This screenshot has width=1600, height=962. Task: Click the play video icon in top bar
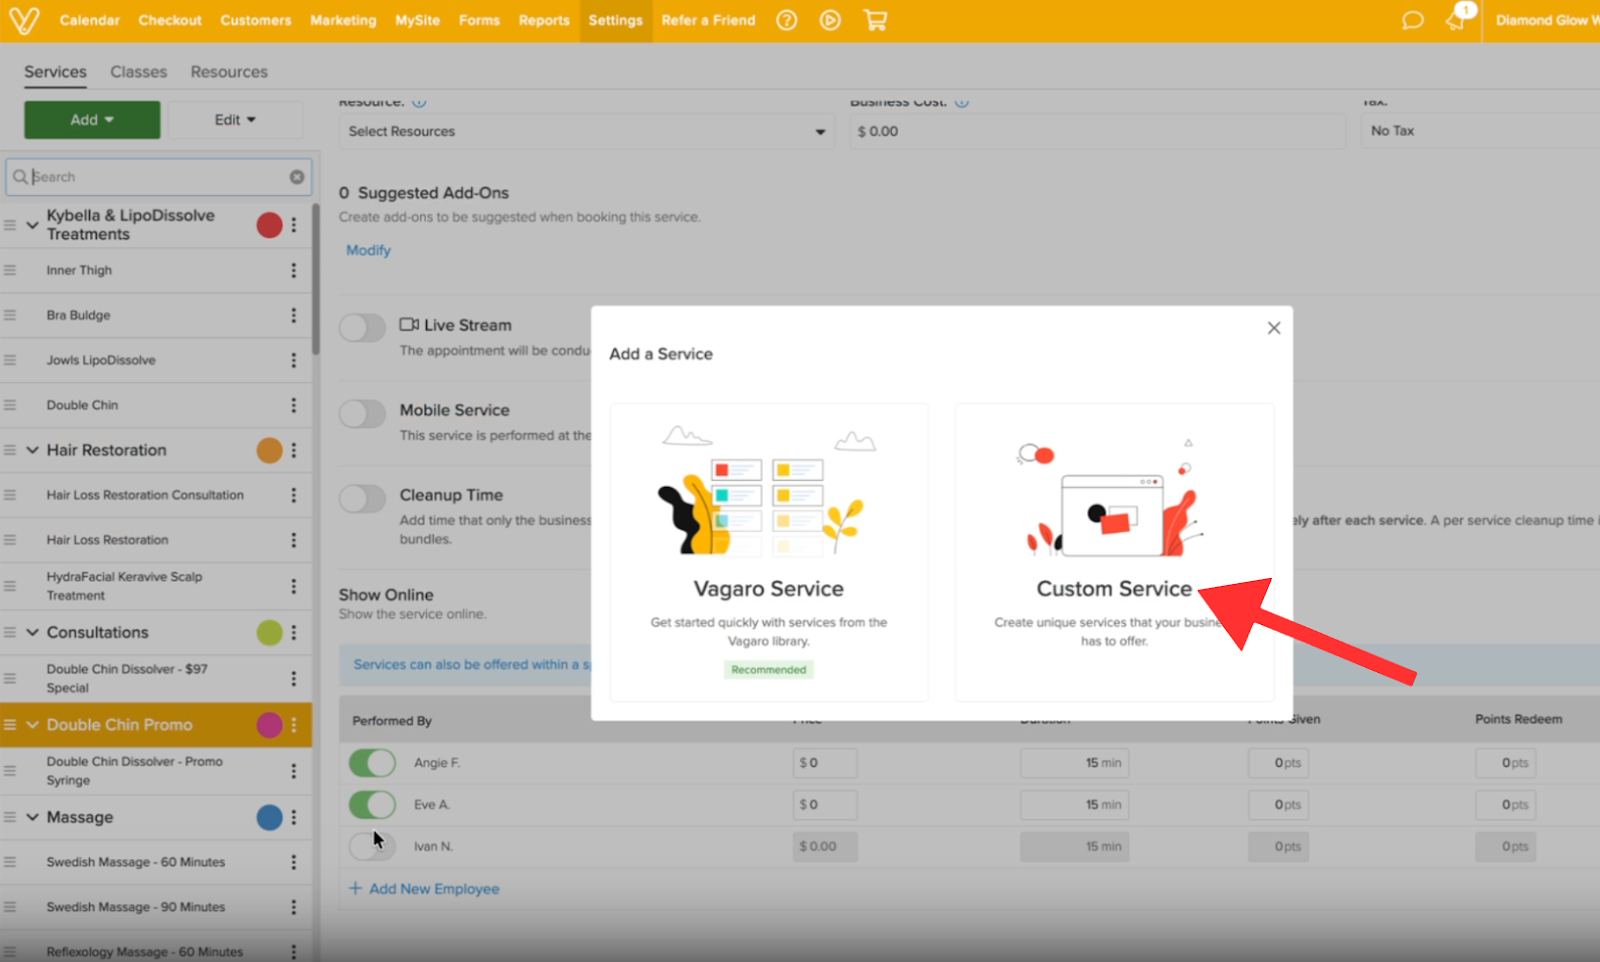coord(830,20)
